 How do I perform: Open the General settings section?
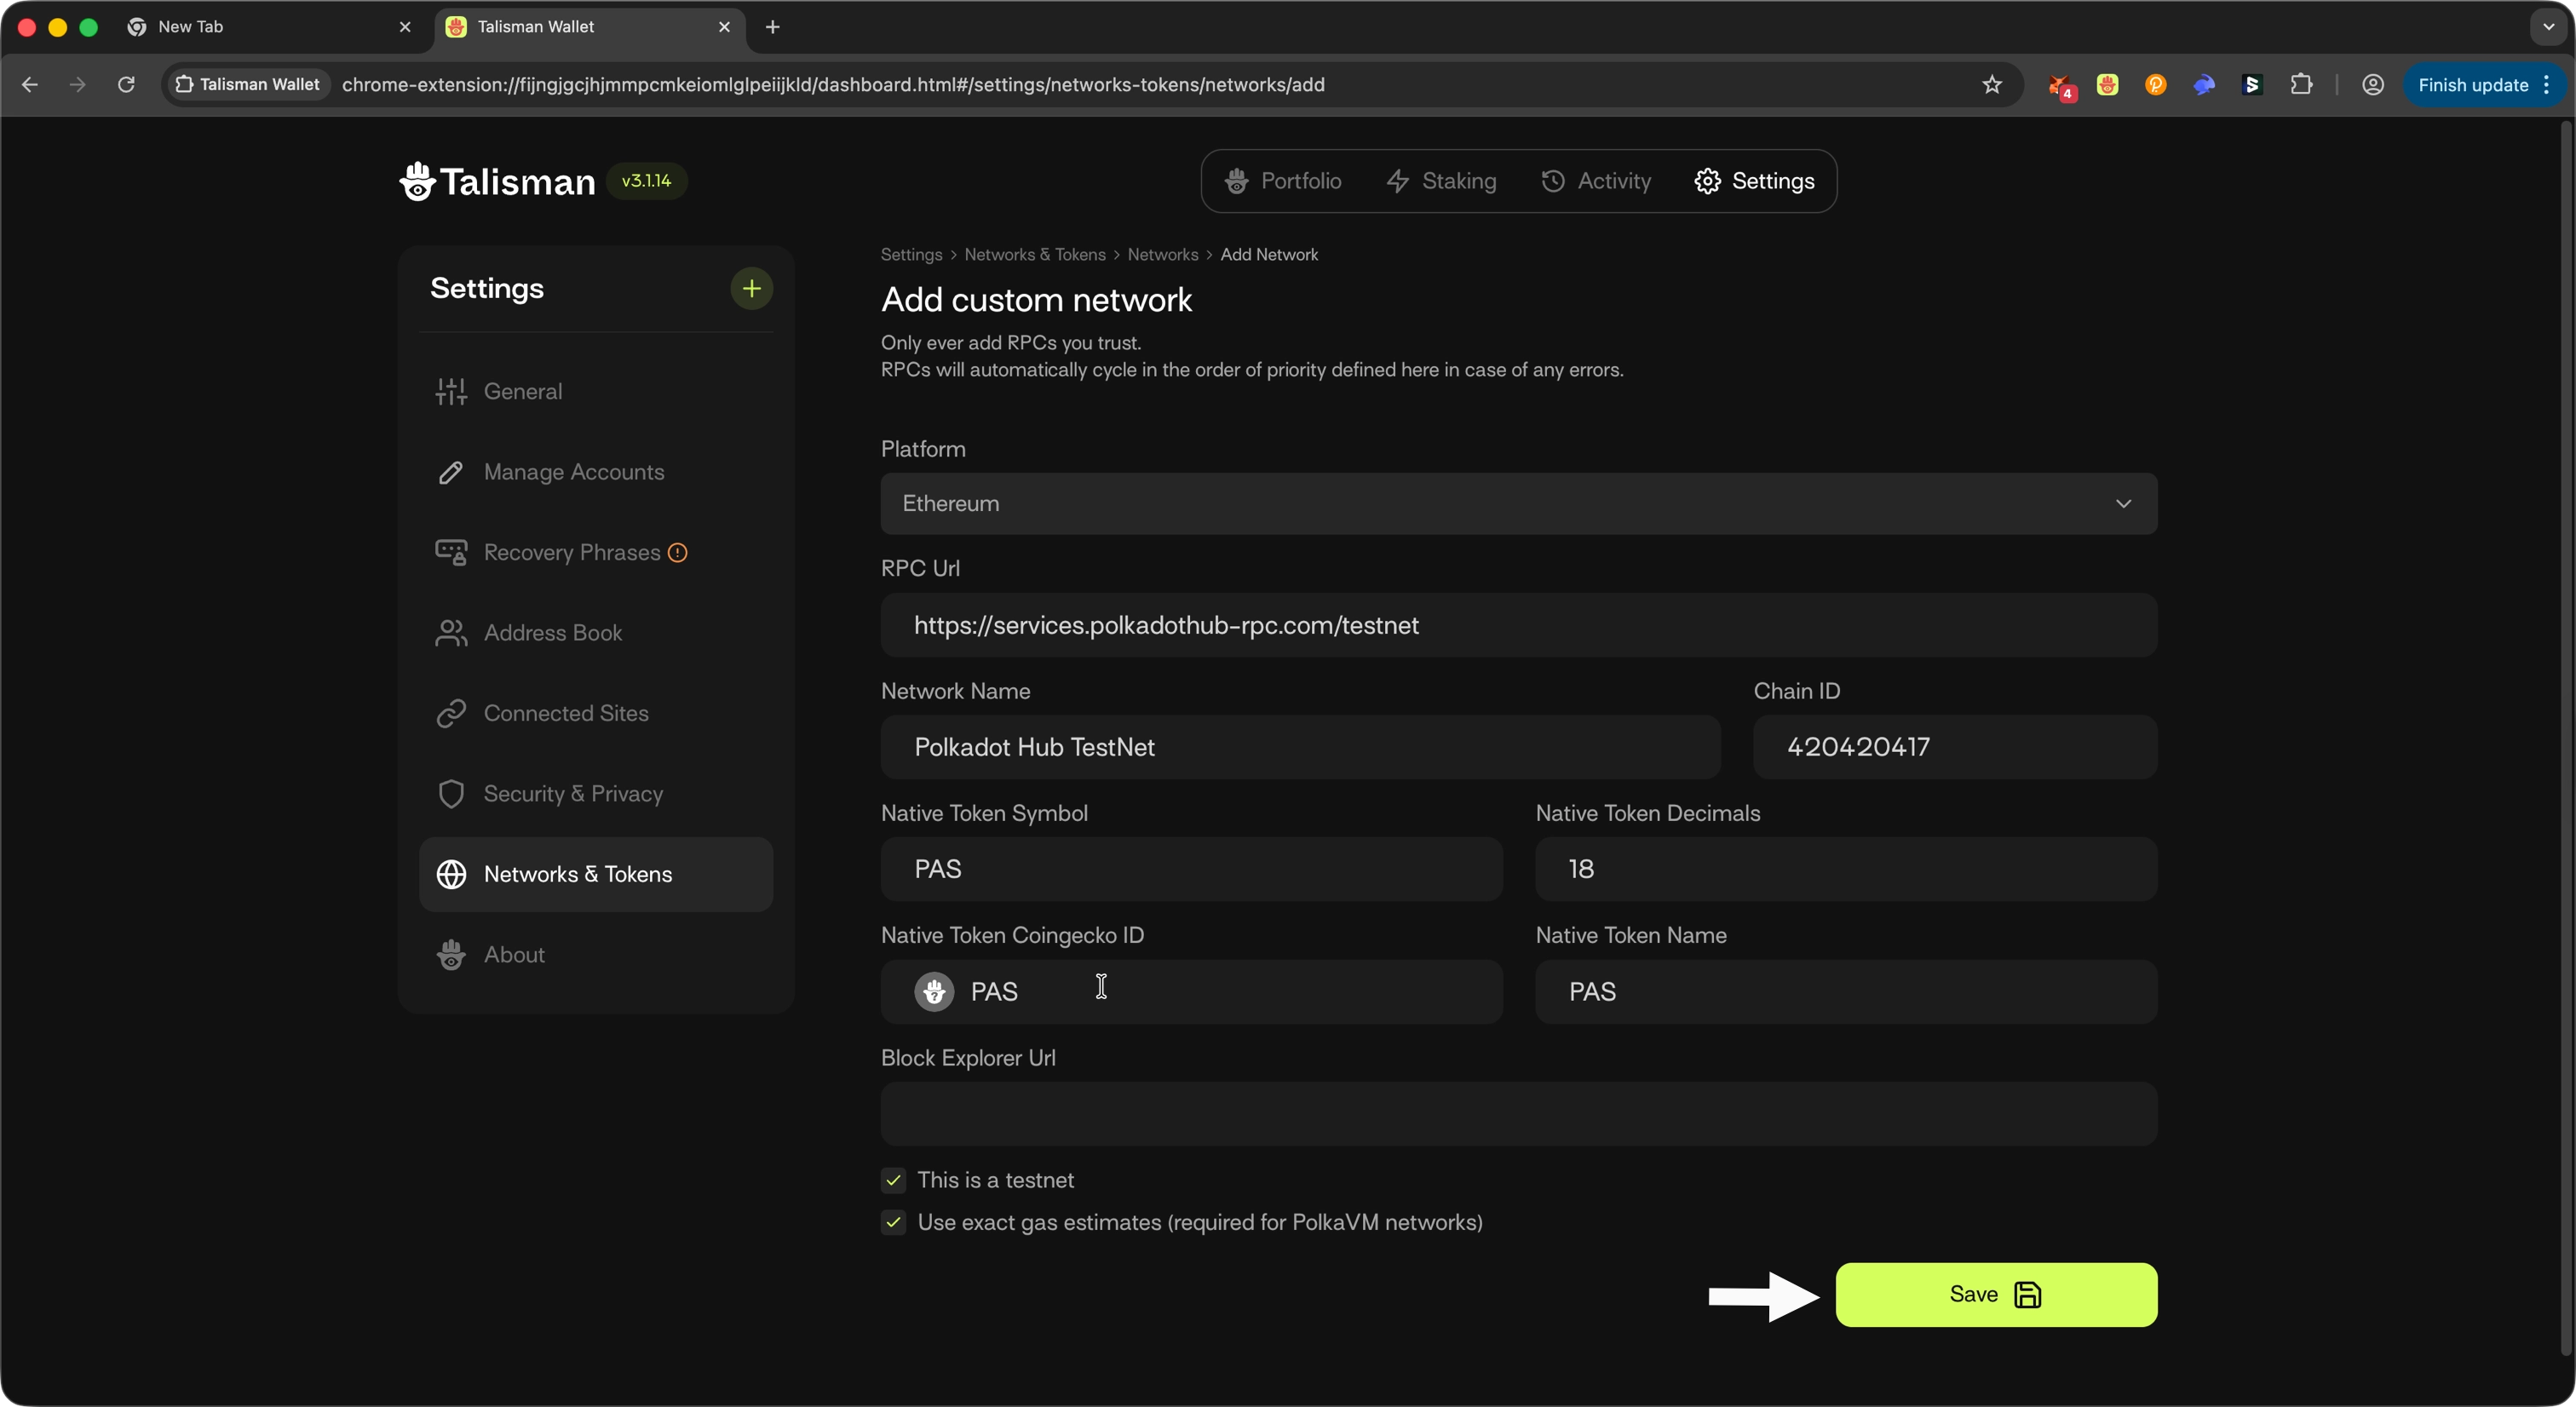522,391
